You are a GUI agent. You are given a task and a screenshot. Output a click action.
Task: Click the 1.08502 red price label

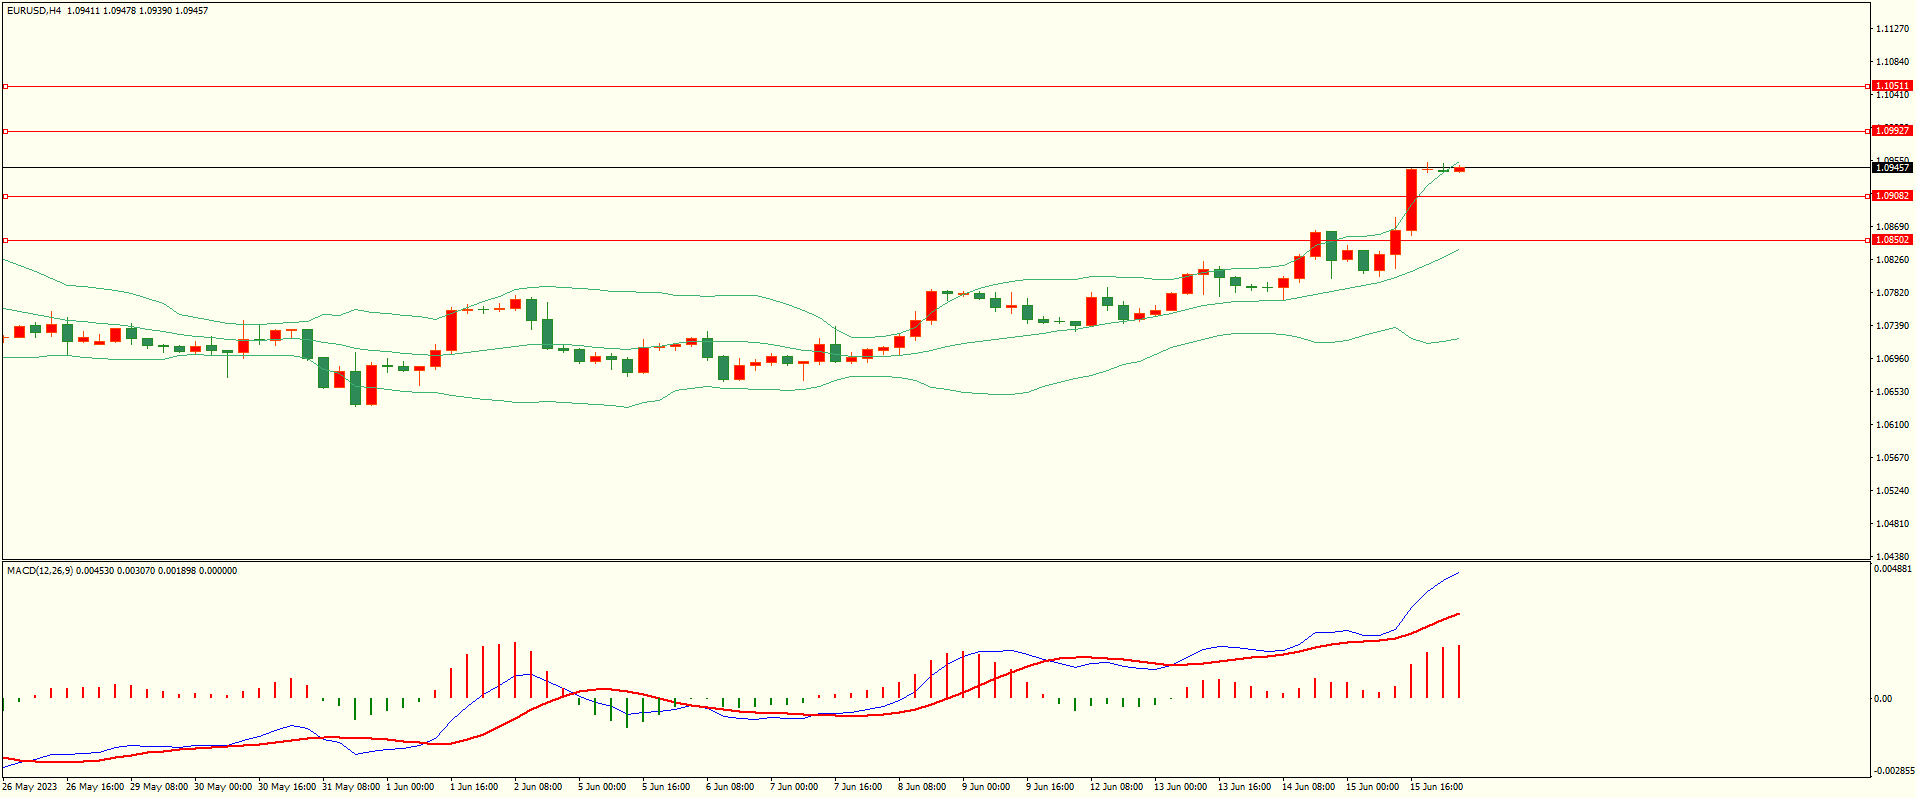point(1891,240)
